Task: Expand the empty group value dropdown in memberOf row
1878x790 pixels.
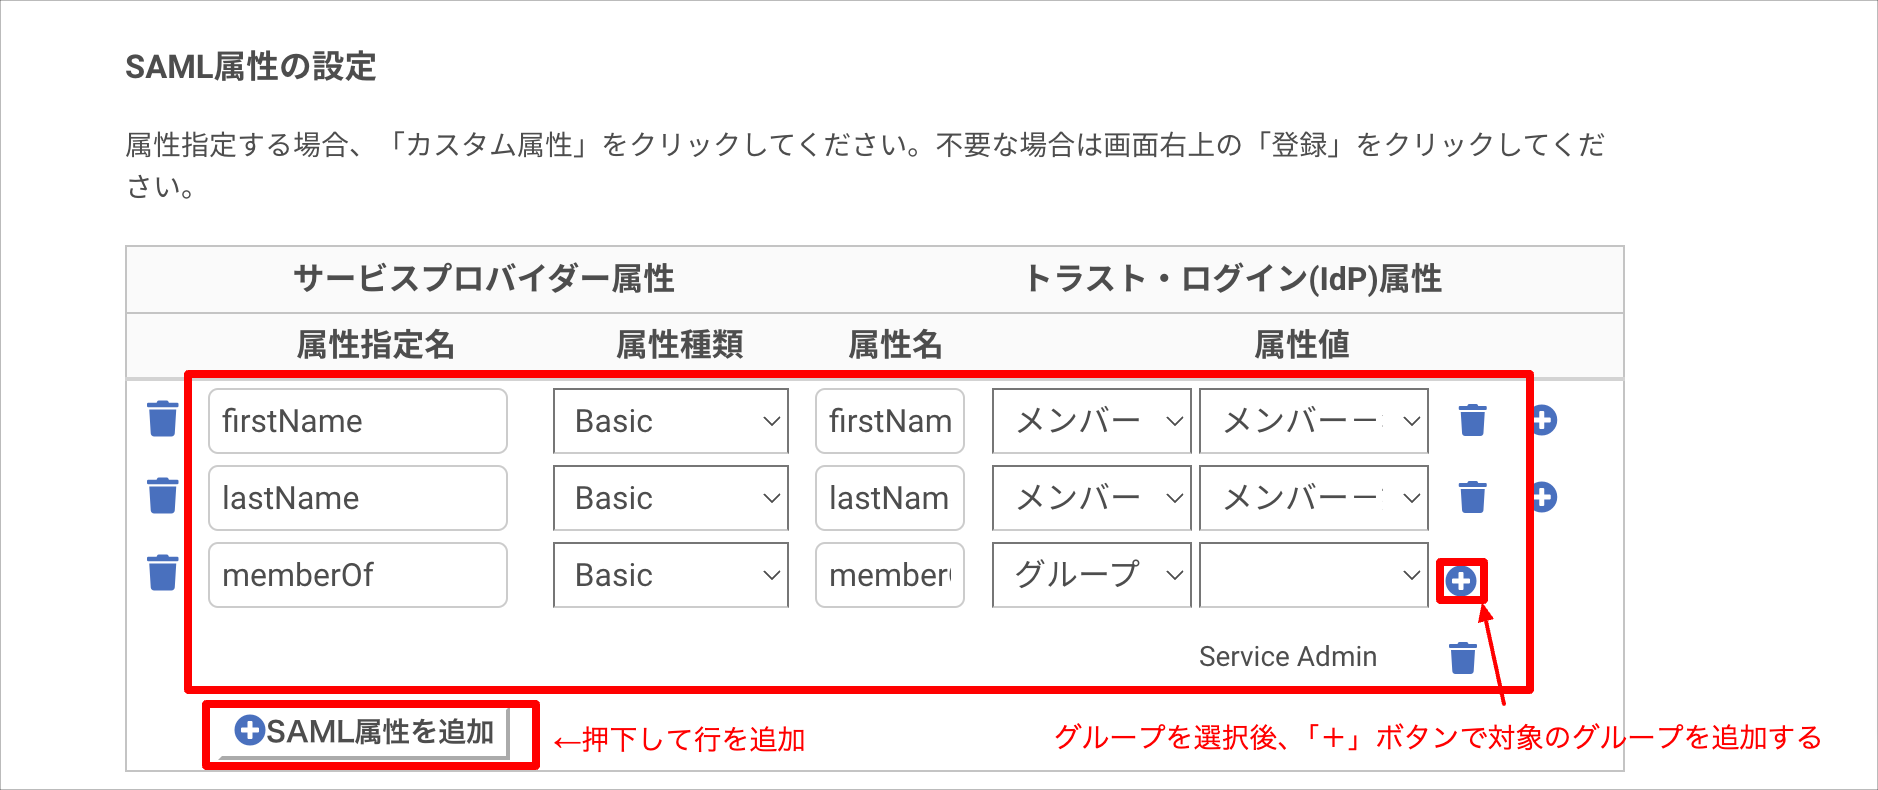Action: 1314,575
